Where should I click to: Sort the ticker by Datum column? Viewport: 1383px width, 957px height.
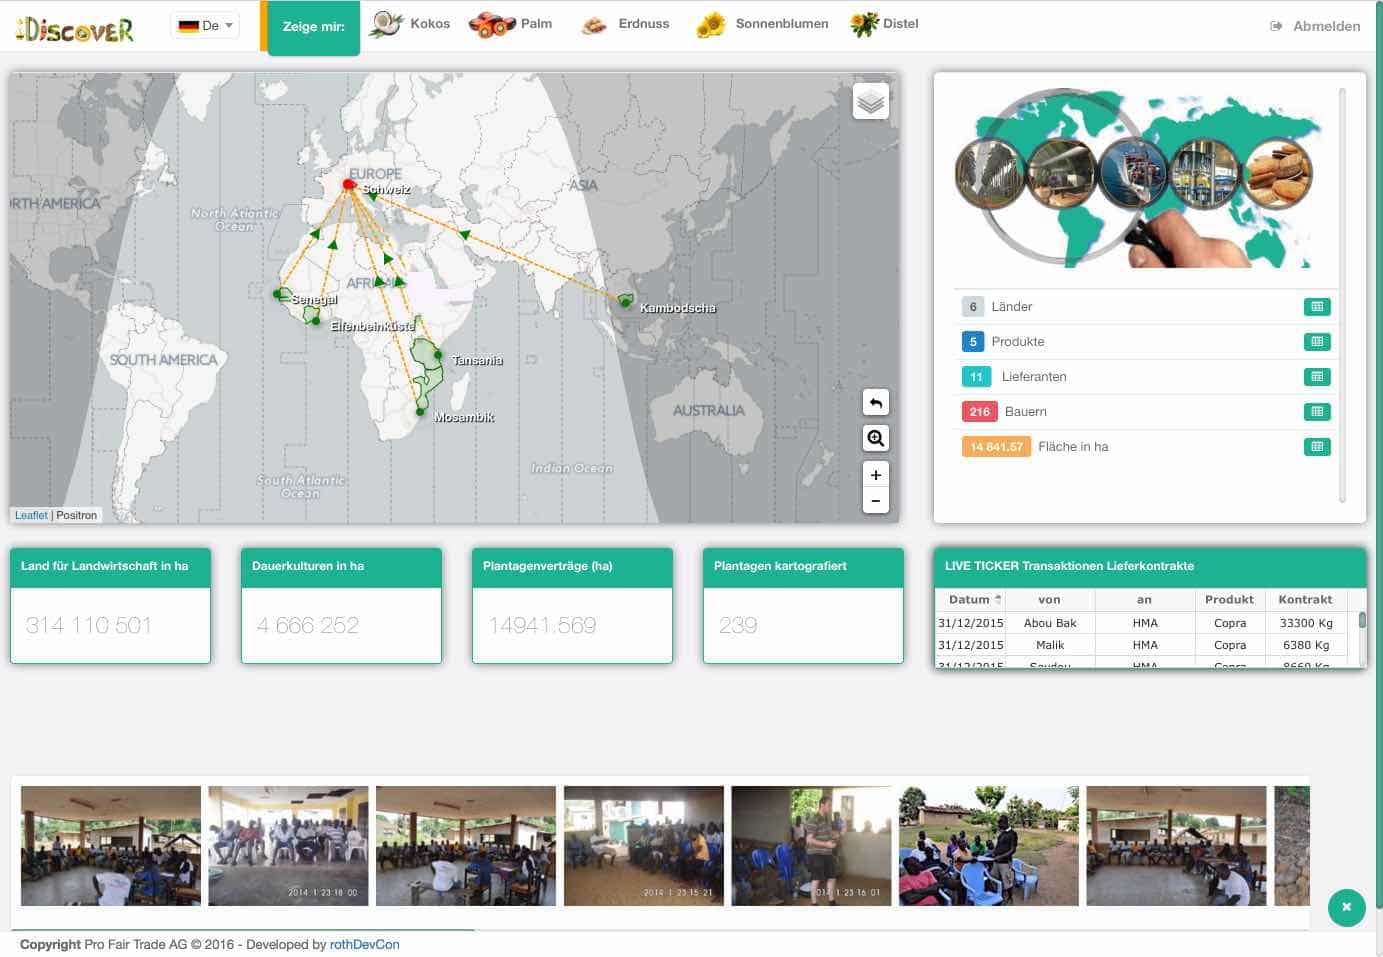pos(970,600)
